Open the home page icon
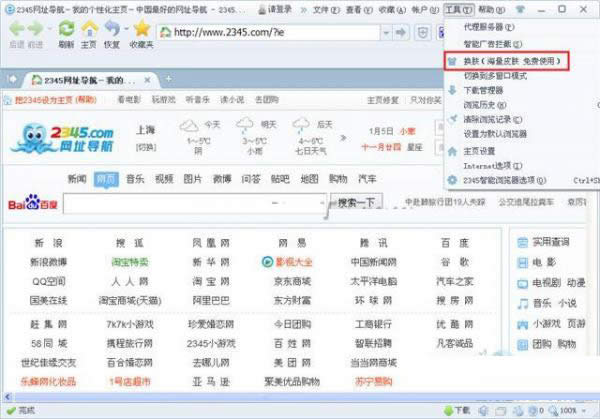600x419 pixels. point(89,29)
